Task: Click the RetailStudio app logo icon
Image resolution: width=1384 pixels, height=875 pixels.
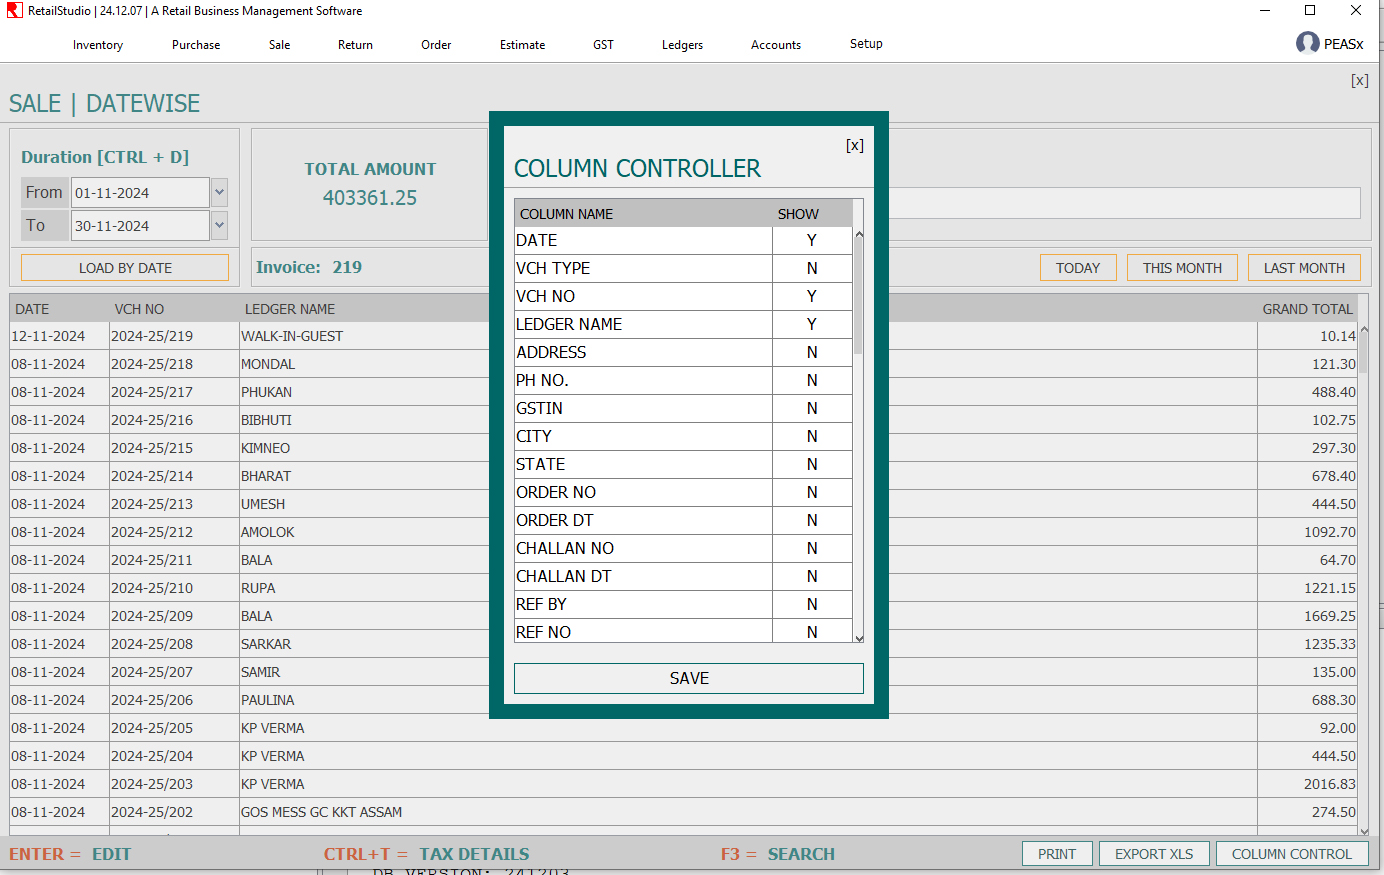Action: 14,11
